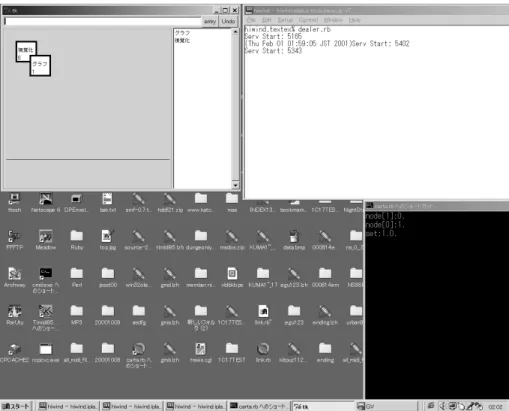Click the carta.rb console title bar
The width and height of the screenshot is (509, 411).
point(437,206)
